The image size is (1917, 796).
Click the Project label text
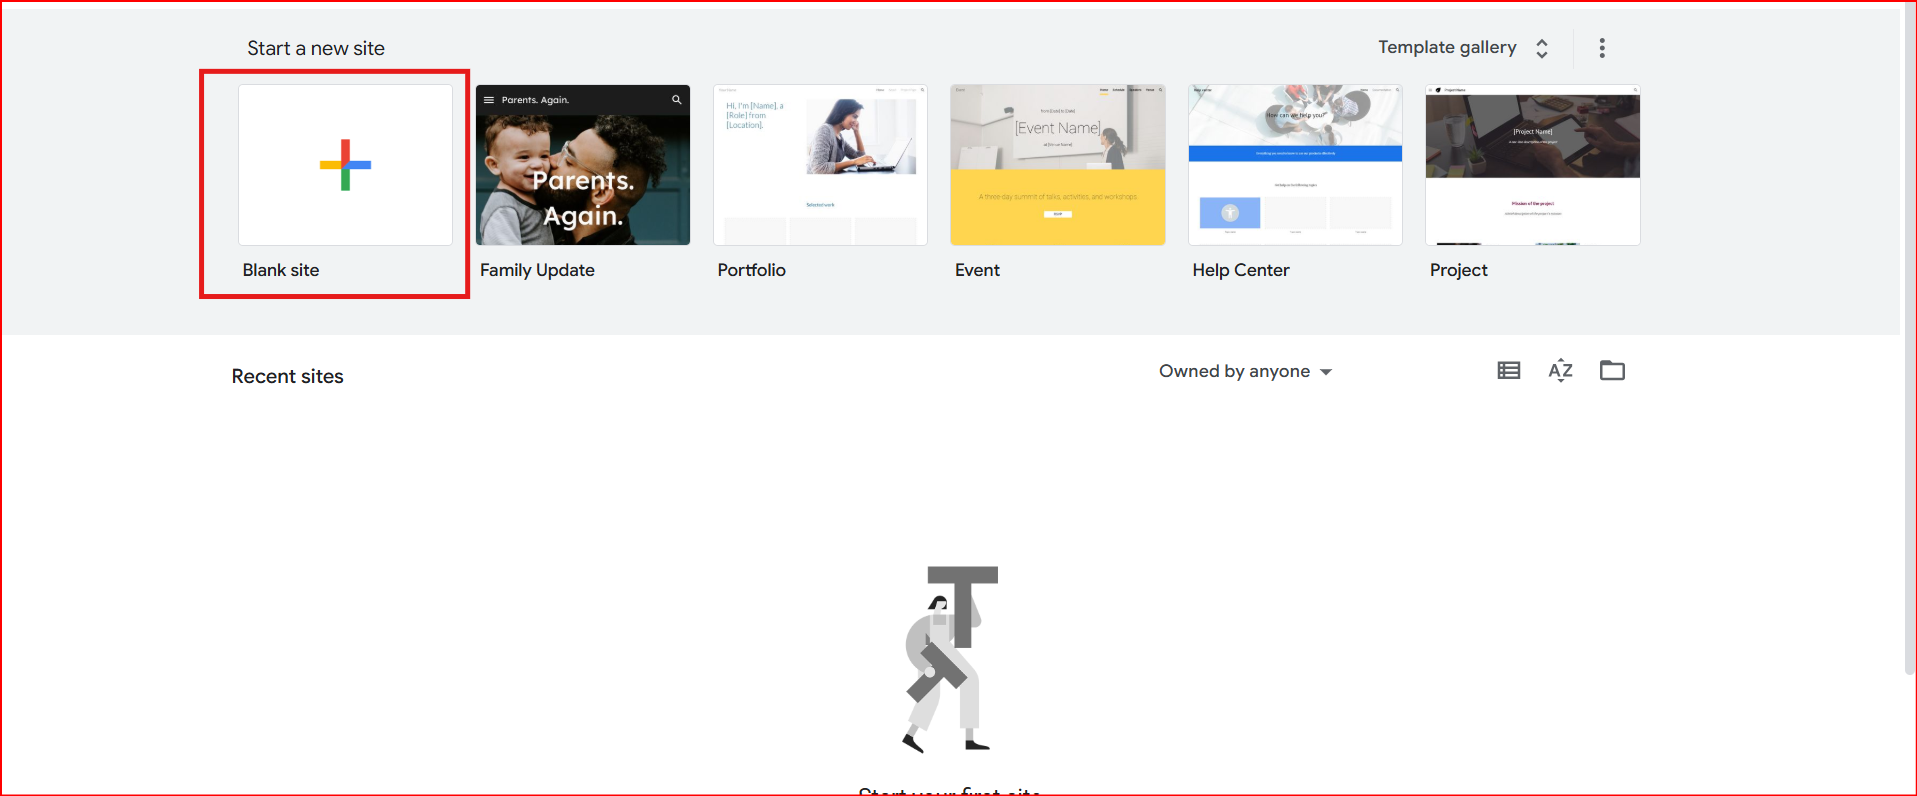[x=1458, y=270]
